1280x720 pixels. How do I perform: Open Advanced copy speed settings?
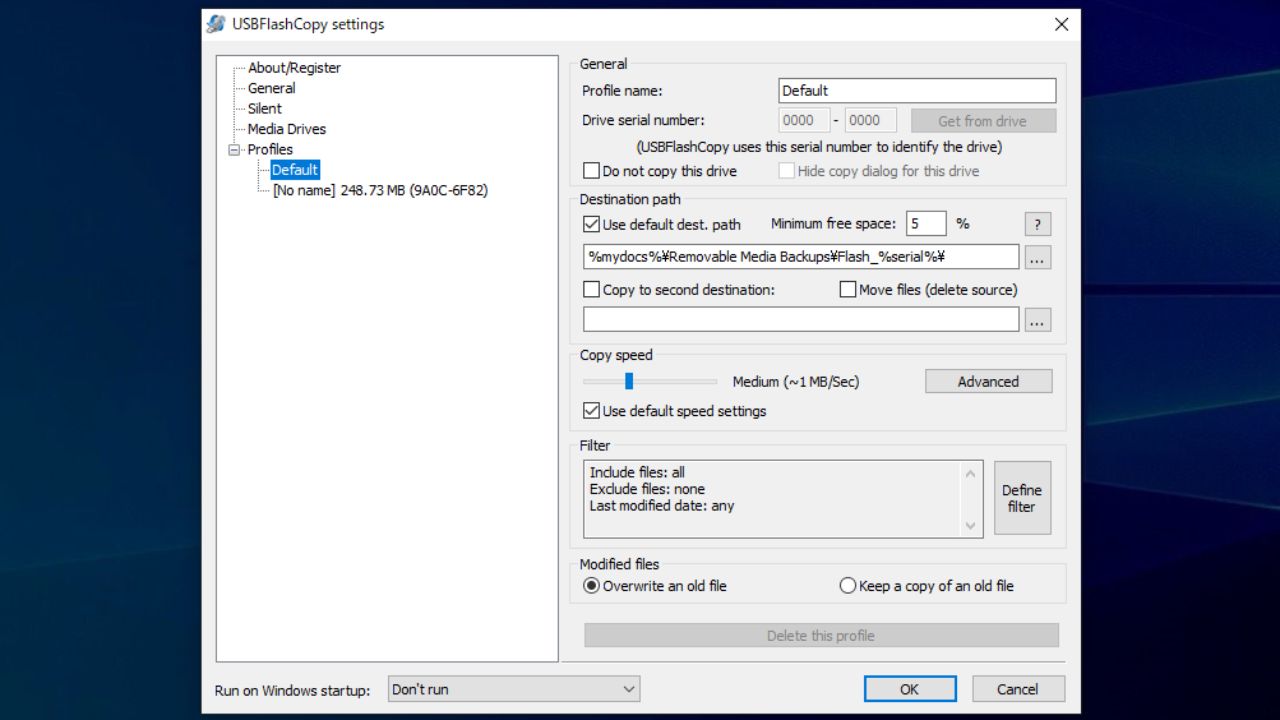(x=988, y=381)
